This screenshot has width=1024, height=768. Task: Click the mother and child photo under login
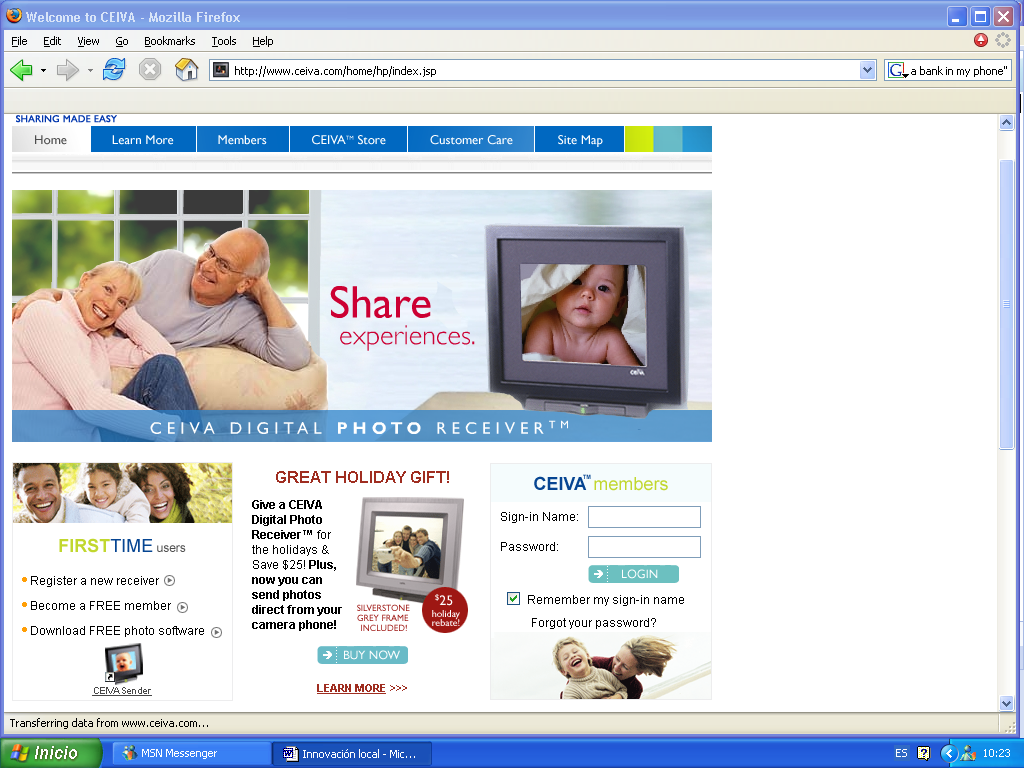pos(601,665)
